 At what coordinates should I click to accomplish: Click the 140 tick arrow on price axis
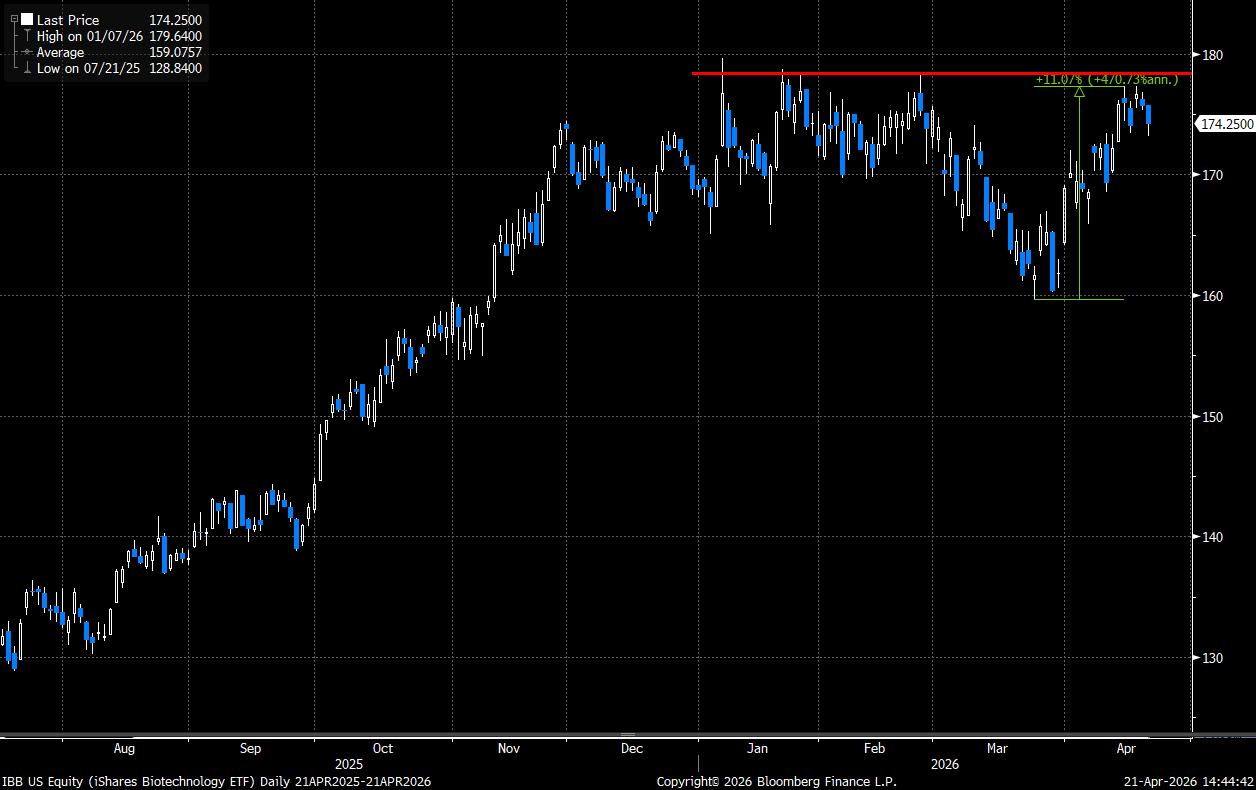[1196, 537]
